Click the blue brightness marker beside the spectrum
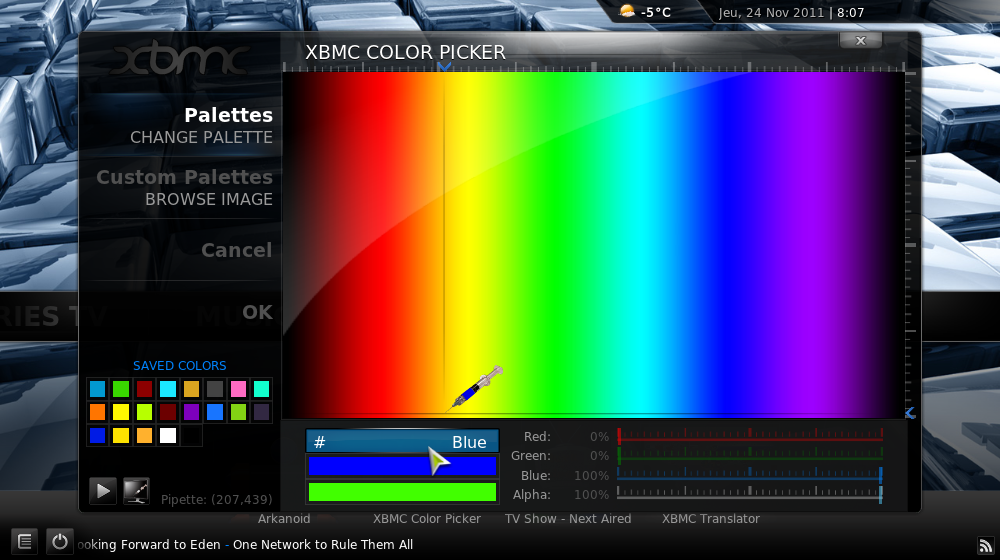The width and height of the screenshot is (1000, 560). pyautogui.click(x=911, y=413)
